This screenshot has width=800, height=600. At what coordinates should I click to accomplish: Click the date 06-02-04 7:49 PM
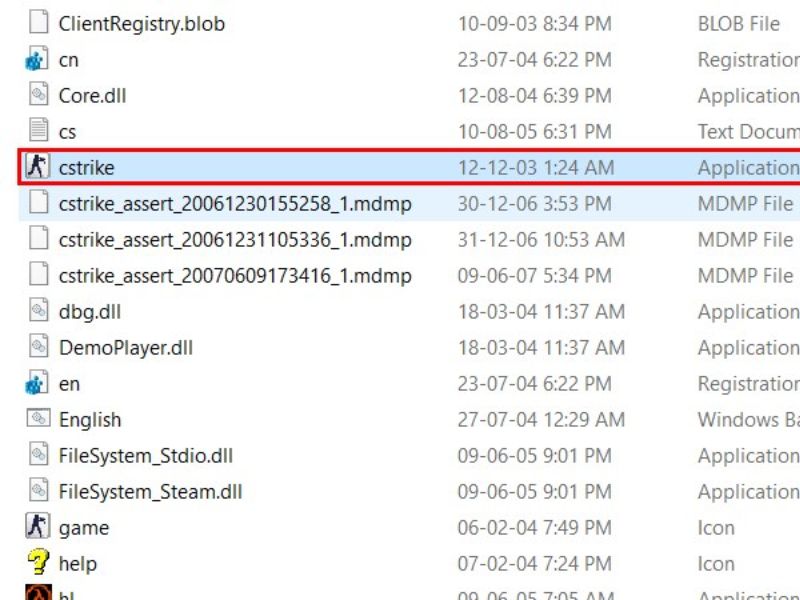pyautogui.click(x=534, y=528)
